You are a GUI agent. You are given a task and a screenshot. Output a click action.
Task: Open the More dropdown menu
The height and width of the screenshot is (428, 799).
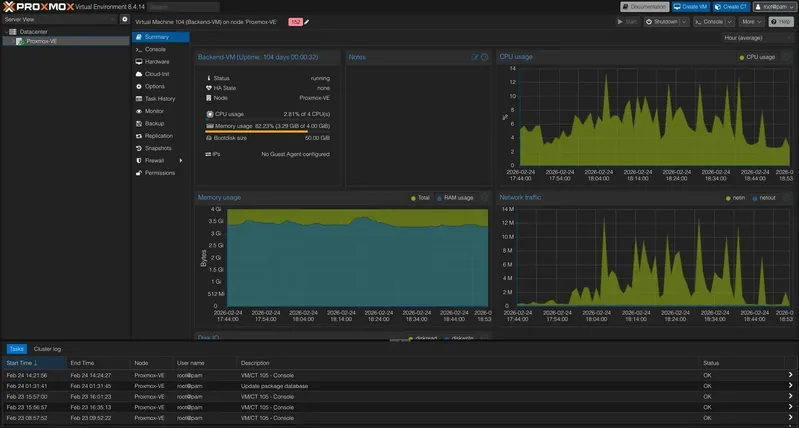[x=752, y=22]
